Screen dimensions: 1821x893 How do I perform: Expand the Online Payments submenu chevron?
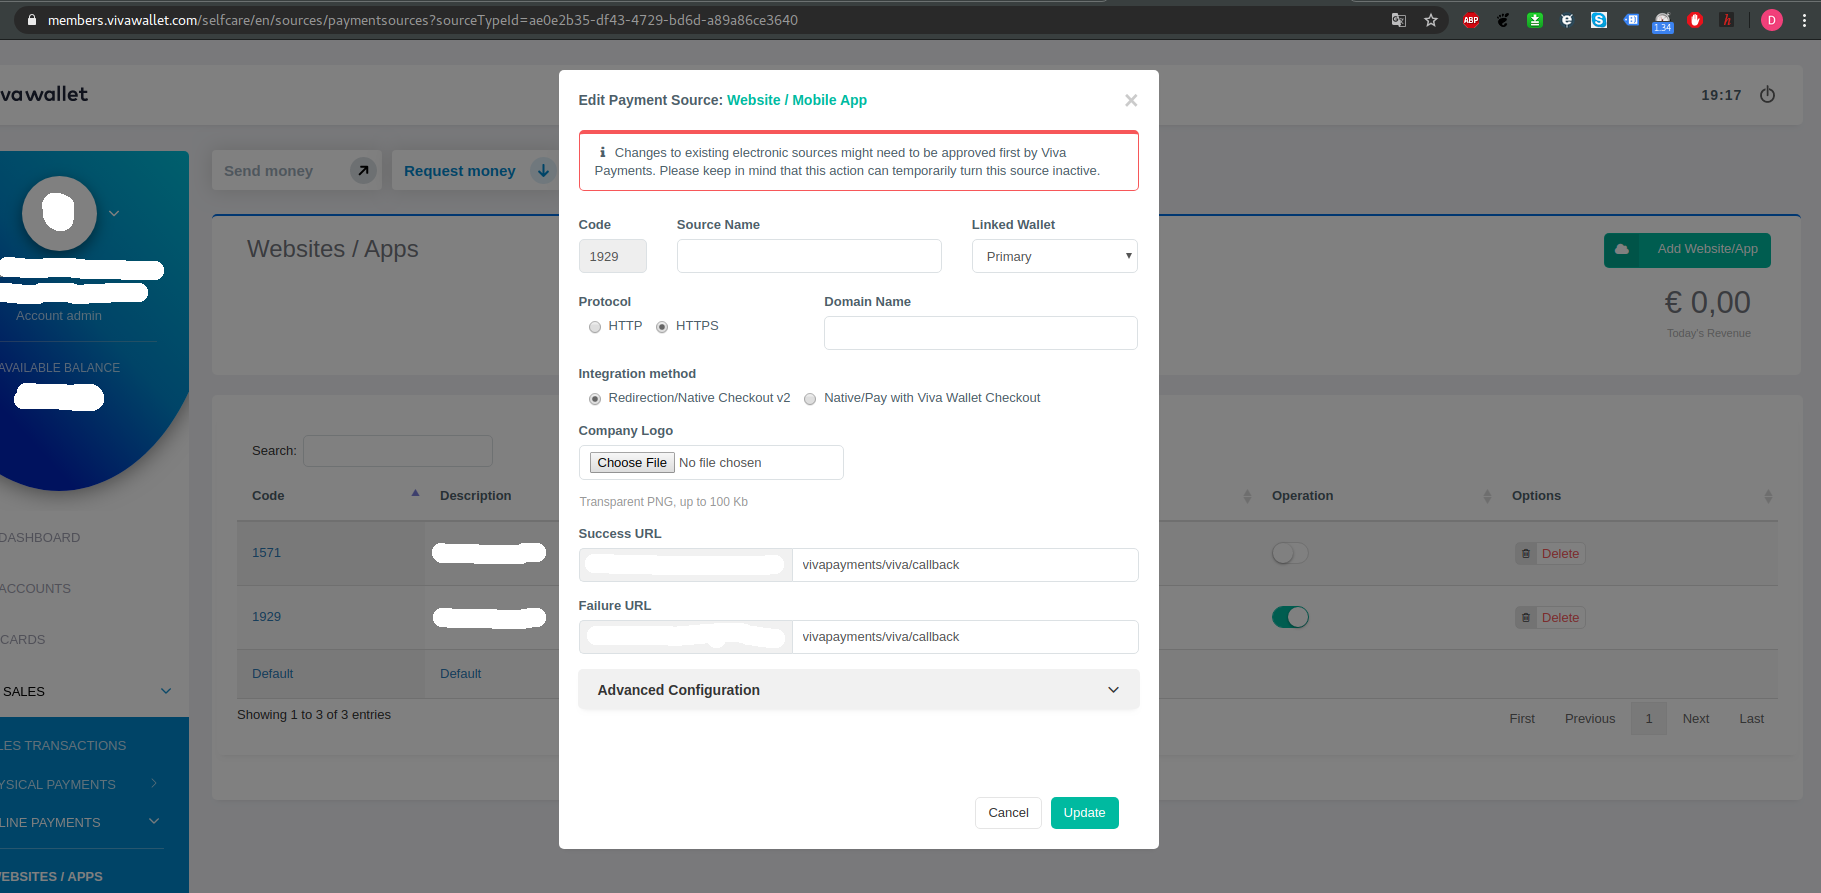point(154,821)
